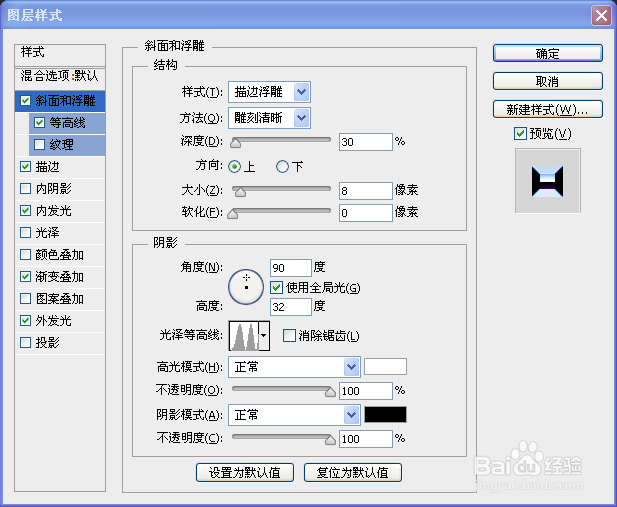This screenshot has width=617, height=507.
Task: Uncheck the 渐变叠加 checkbox
Action: [x=25, y=277]
